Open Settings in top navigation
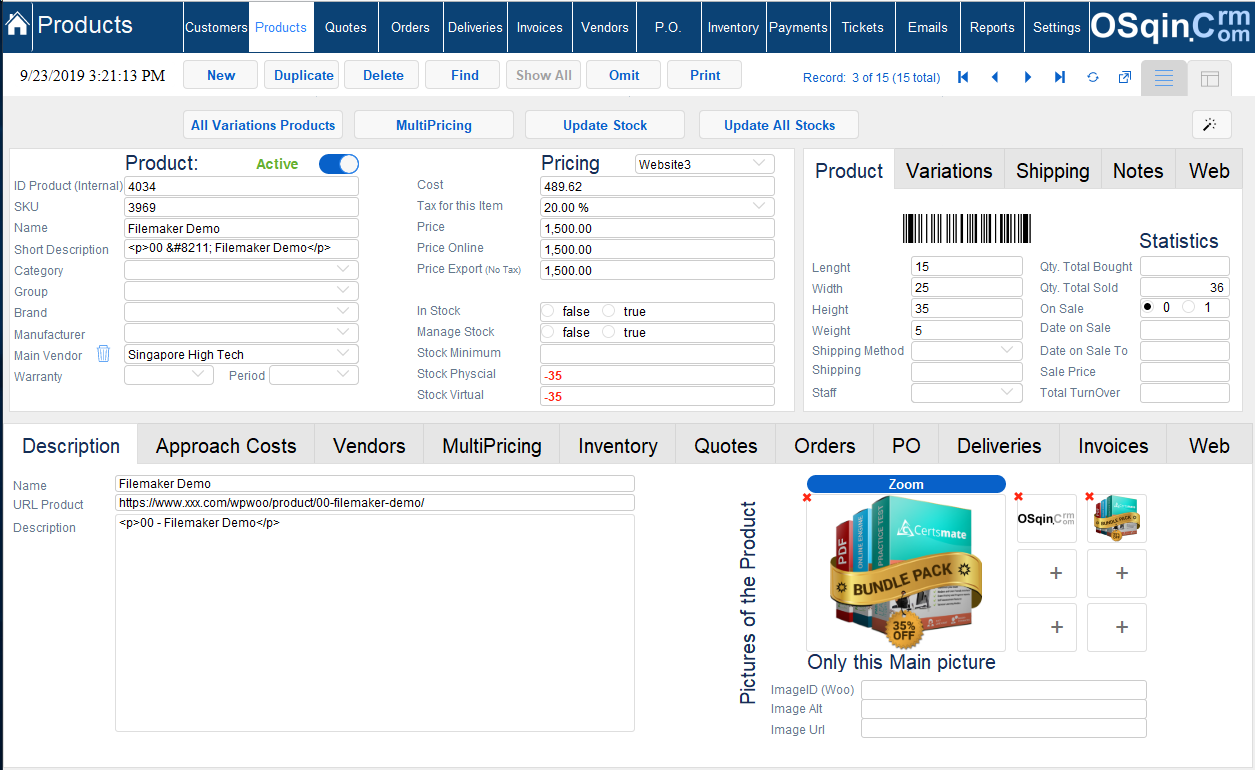Viewport: 1255px width, 770px height. point(1057,27)
